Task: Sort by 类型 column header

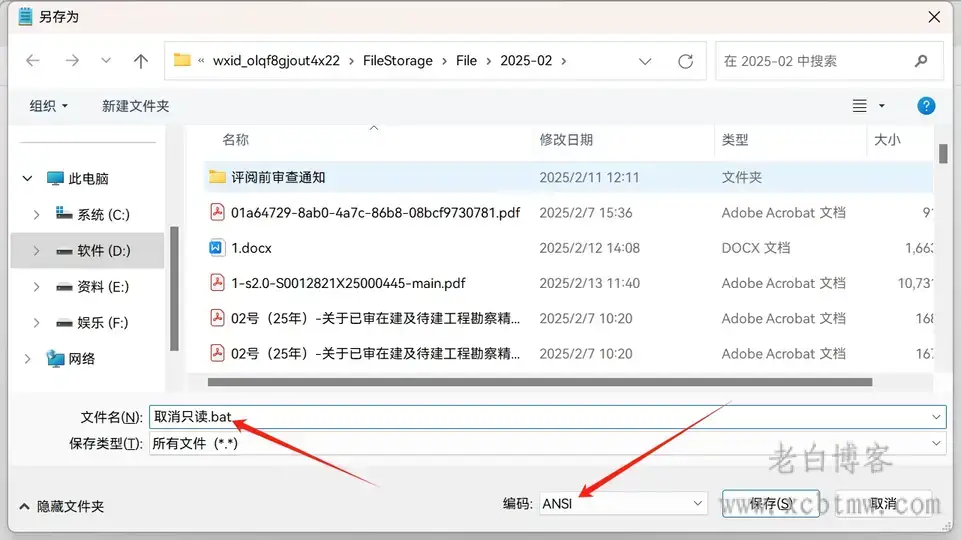Action: pos(735,140)
